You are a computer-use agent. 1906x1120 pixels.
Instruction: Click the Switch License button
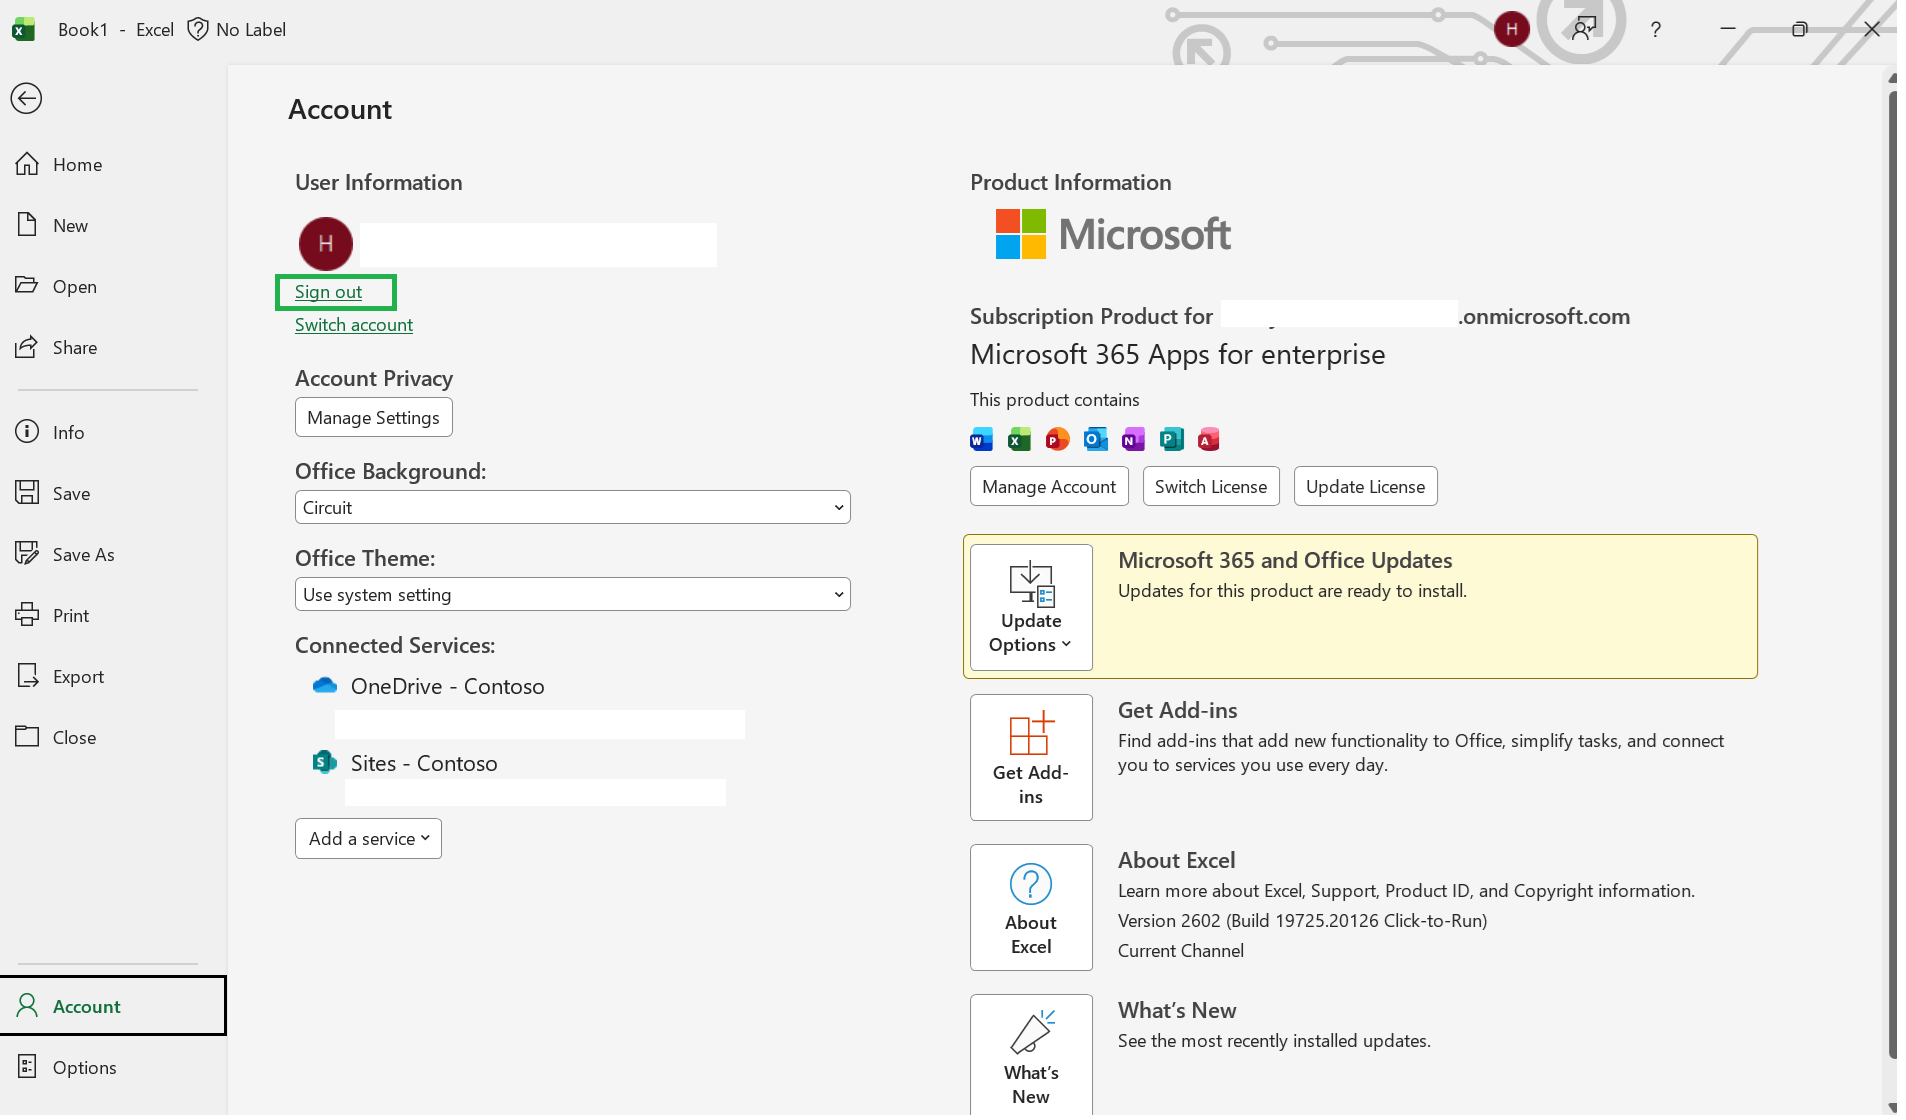1211,486
